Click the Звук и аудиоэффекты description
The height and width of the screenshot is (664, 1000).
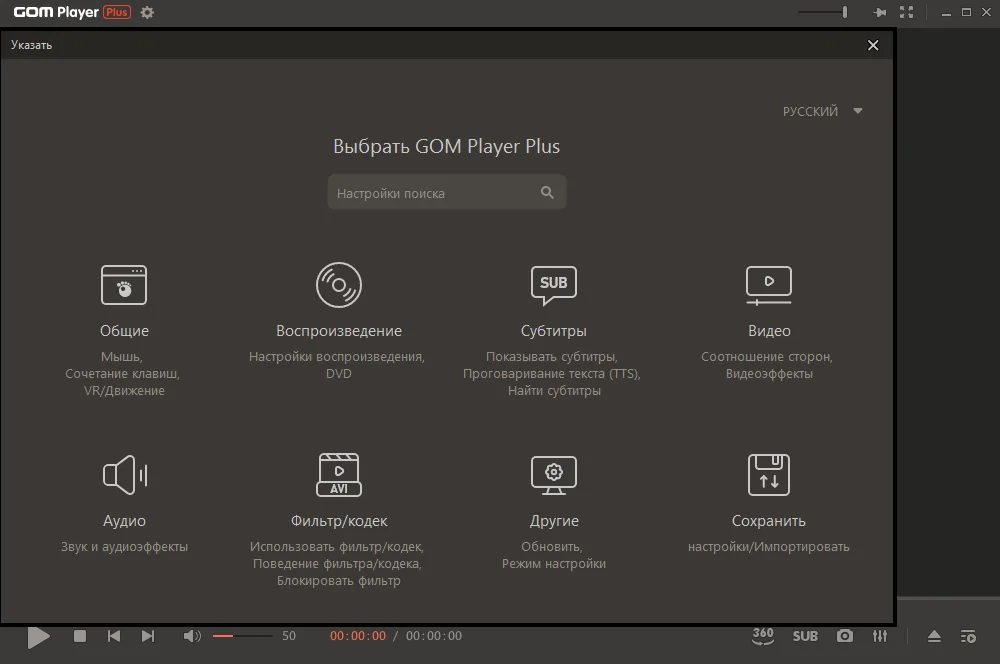point(124,547)
